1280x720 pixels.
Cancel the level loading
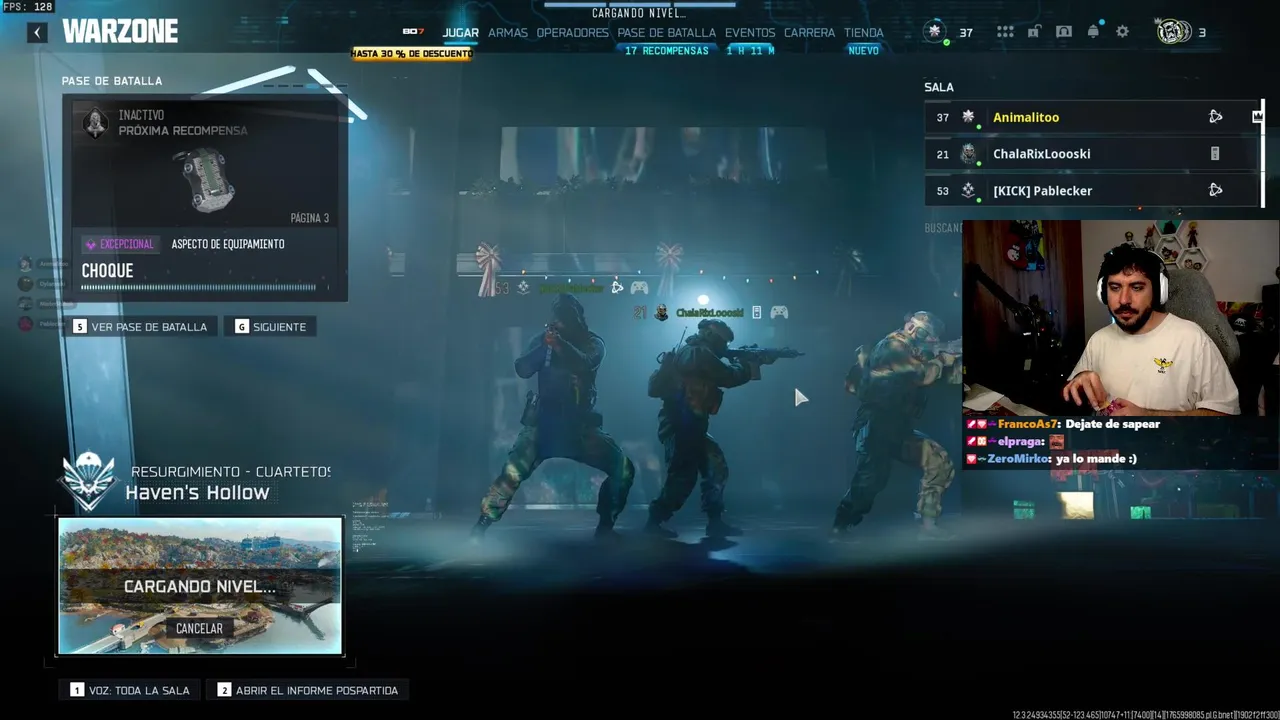199,628
